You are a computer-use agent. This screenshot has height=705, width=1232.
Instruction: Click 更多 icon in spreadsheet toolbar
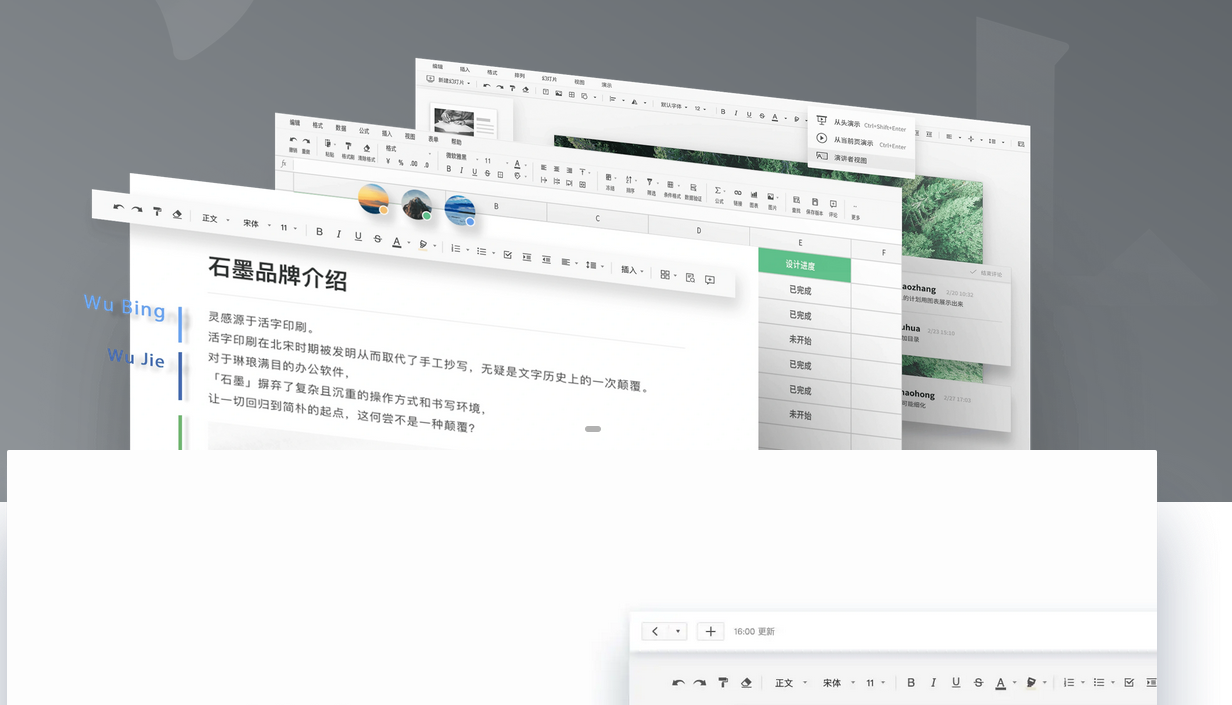(x=855, y=208)
